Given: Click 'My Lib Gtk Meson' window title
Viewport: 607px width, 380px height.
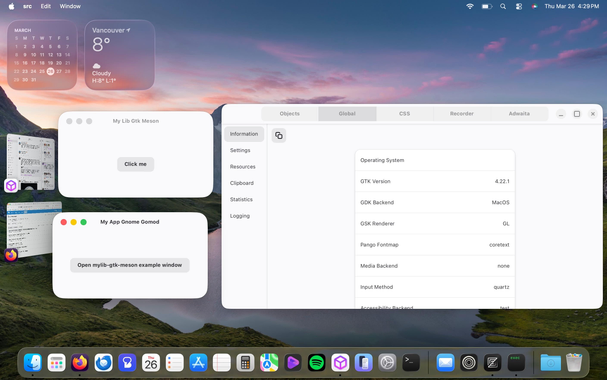Looking at the screenshot, I should point(136,121).
